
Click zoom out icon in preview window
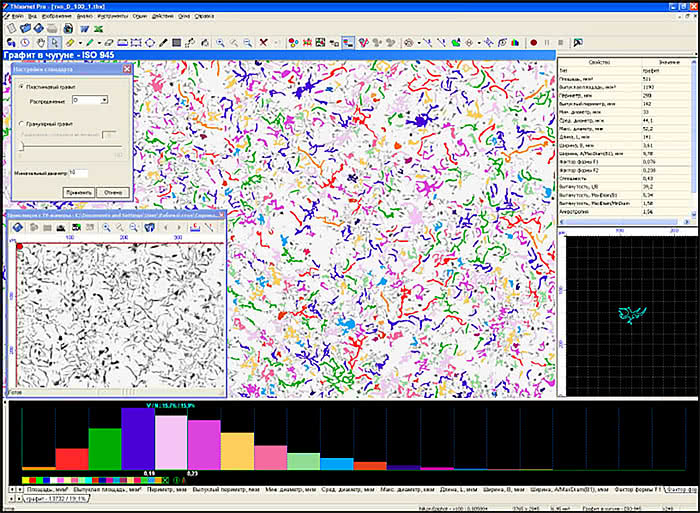(x=133, y=228)
